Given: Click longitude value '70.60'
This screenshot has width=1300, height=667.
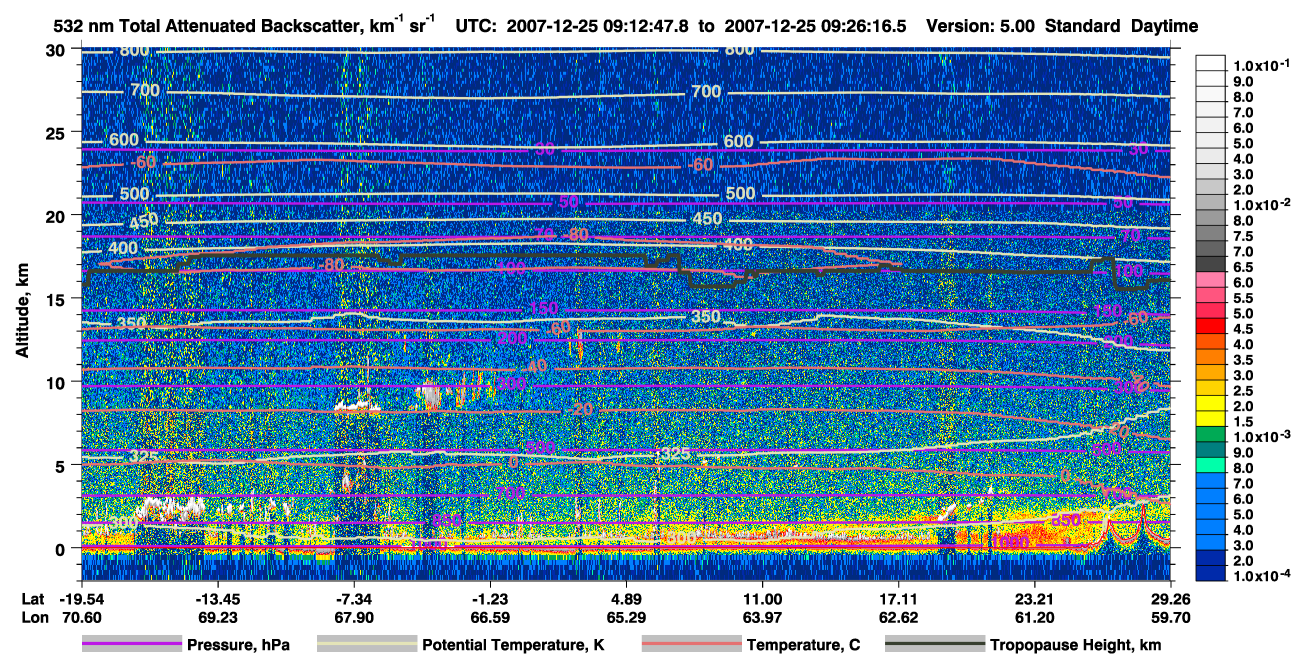Looking at the screenshot, I should point(81,617).
